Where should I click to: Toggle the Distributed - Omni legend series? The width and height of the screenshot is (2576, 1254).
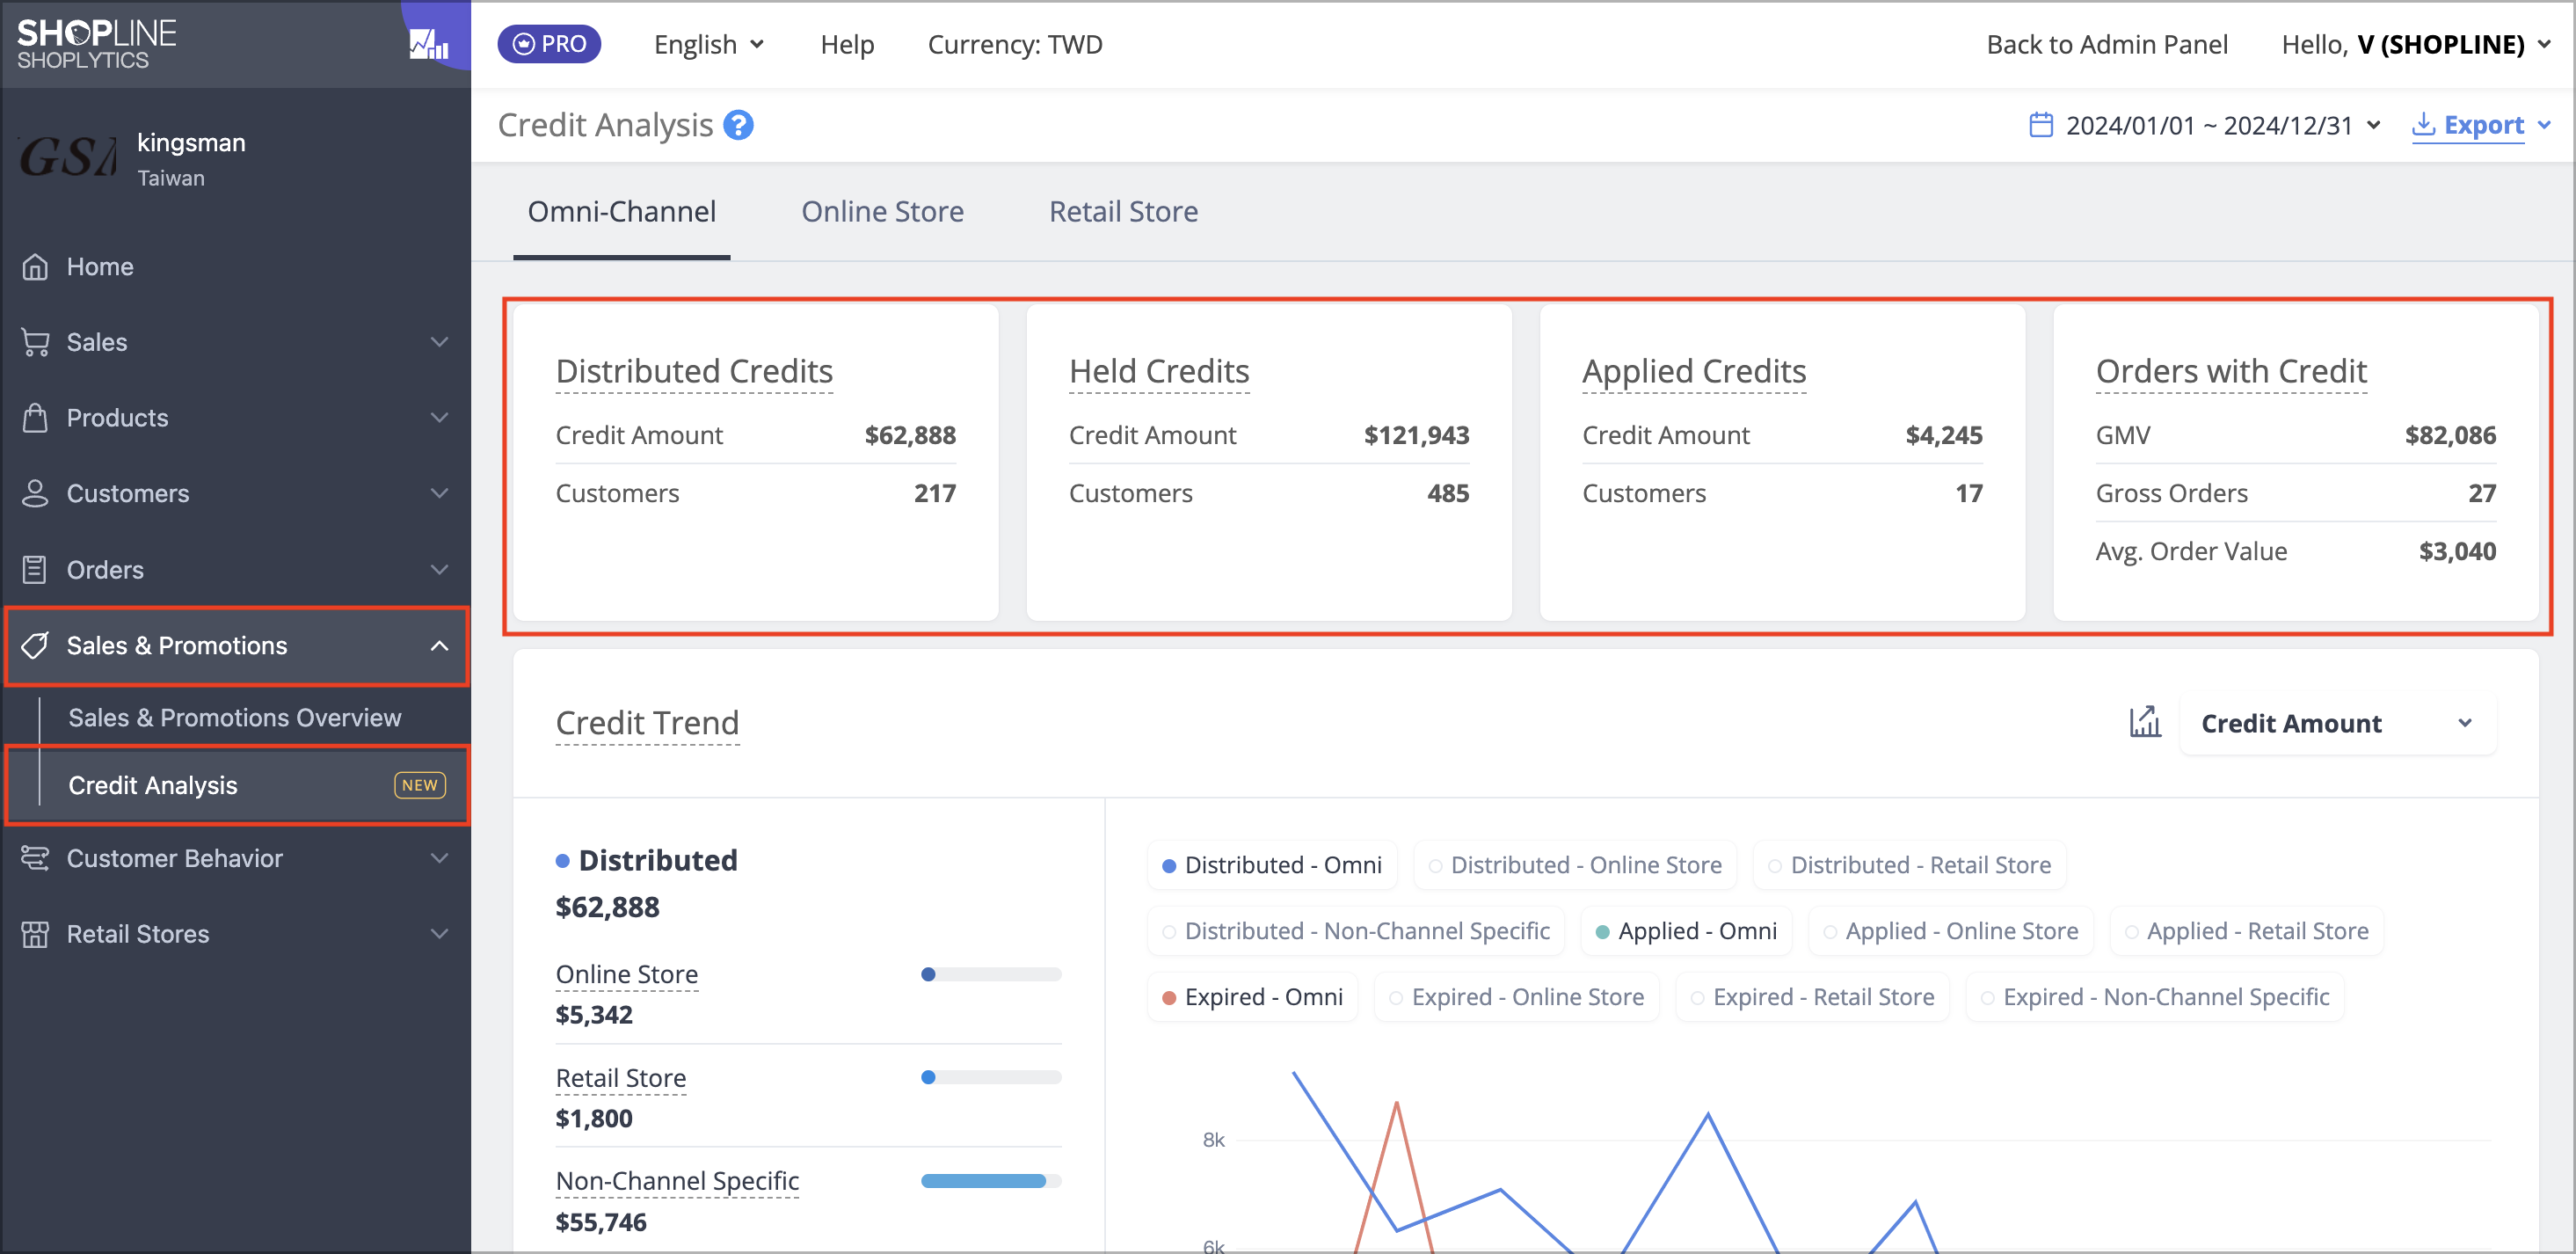tap(1271, 865)
